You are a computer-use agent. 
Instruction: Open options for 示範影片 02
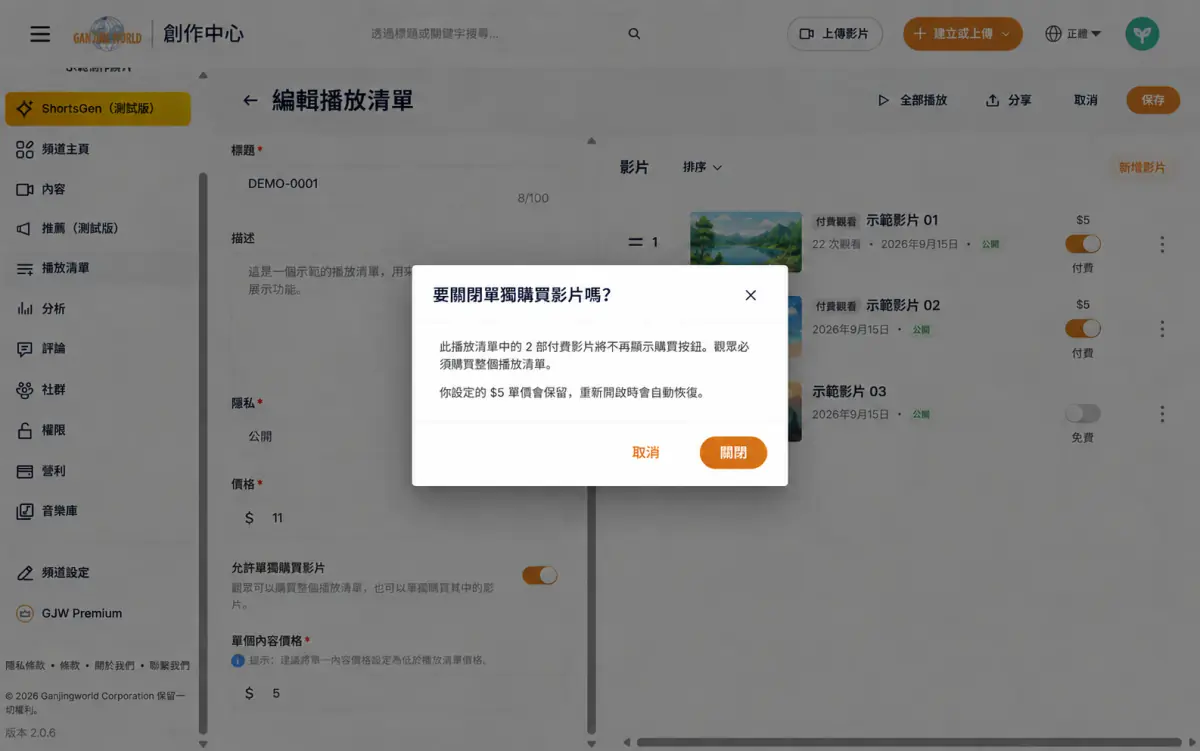[x=1162, y=328]
